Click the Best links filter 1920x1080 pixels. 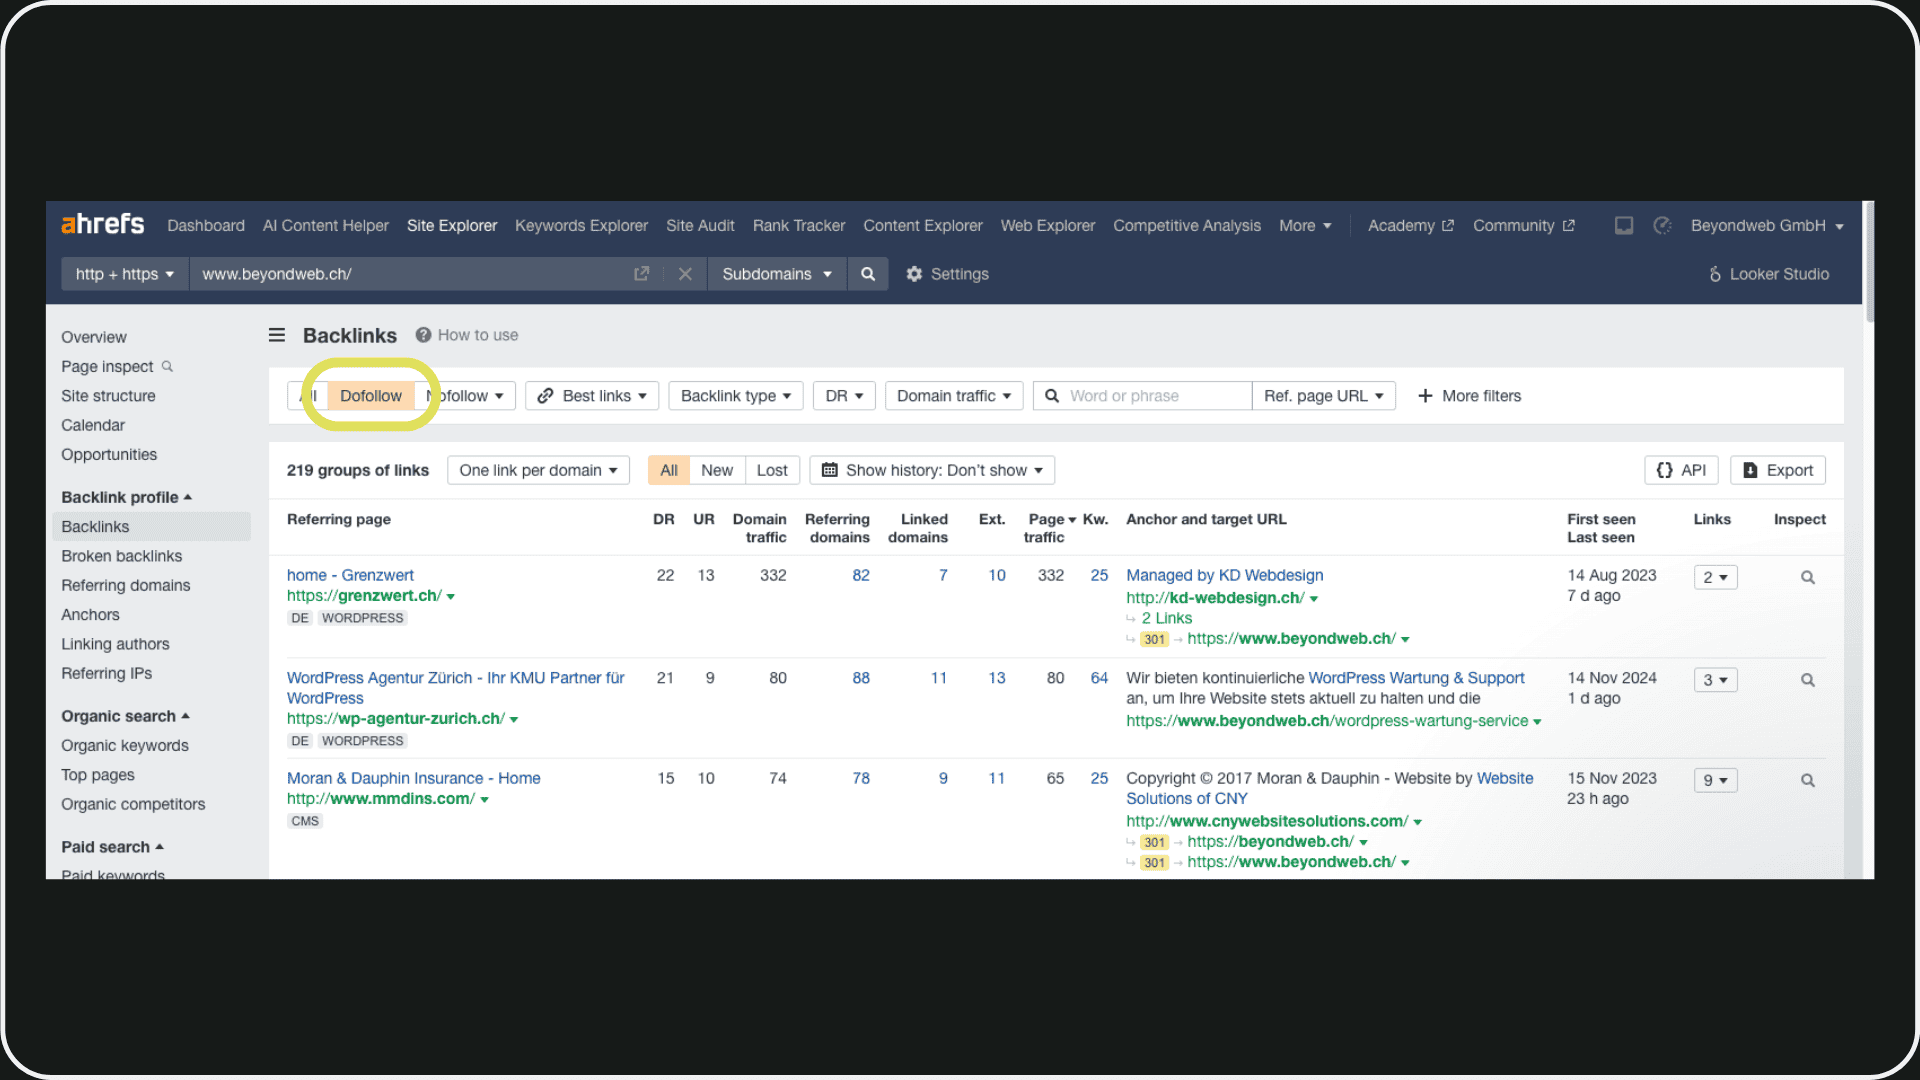pos(592,396)
